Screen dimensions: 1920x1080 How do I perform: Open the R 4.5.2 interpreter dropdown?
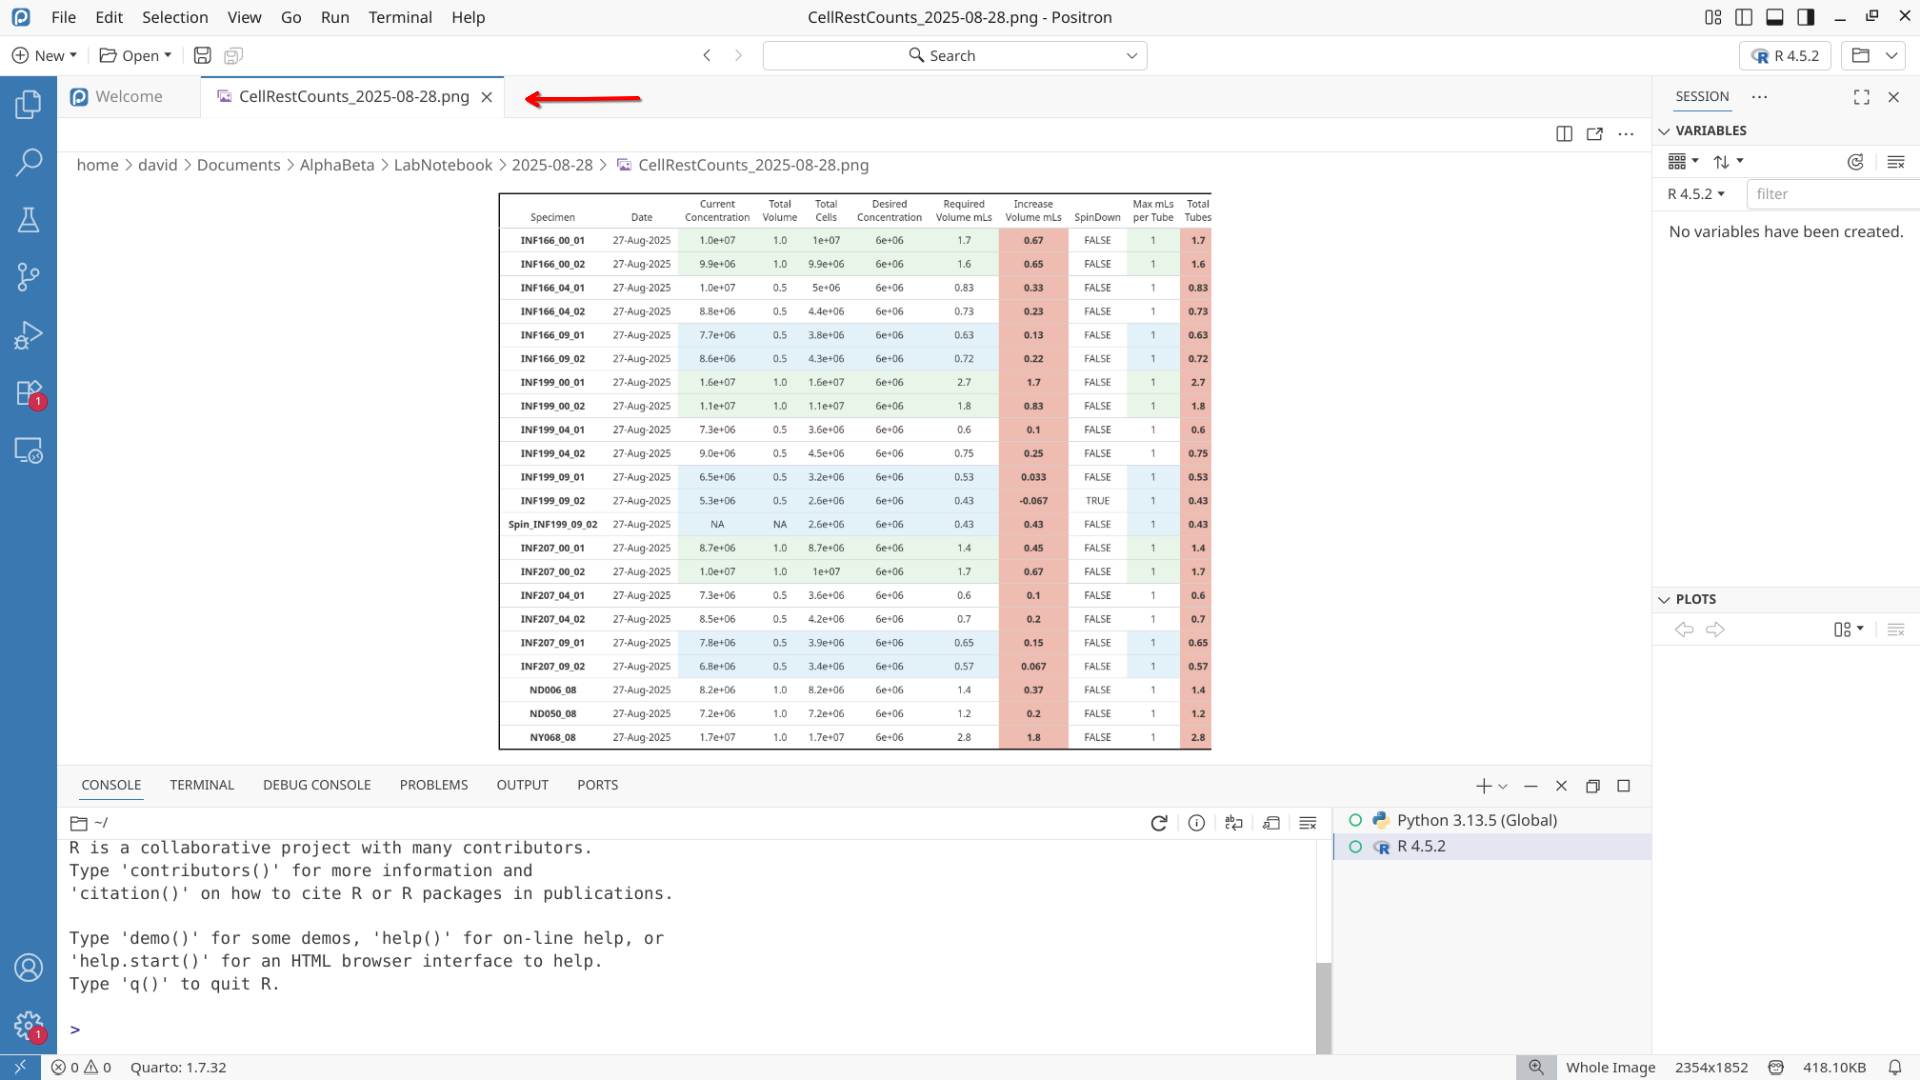(x=1785, y=56)
